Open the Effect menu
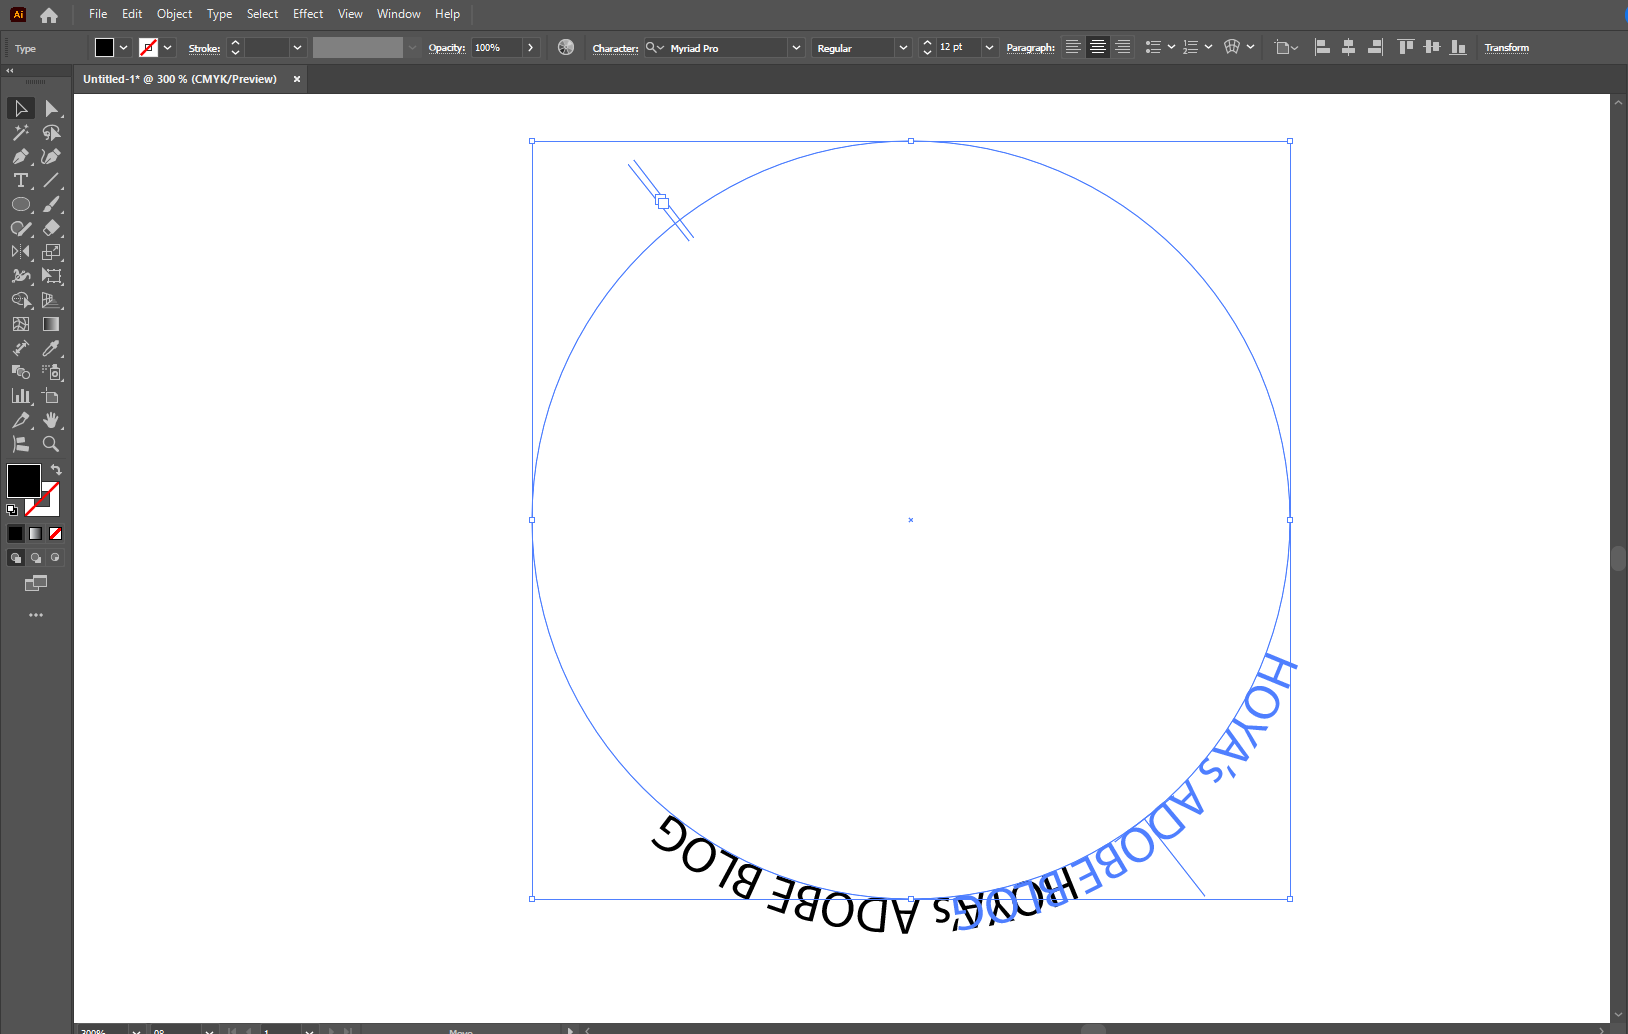 tap(308, 14)
